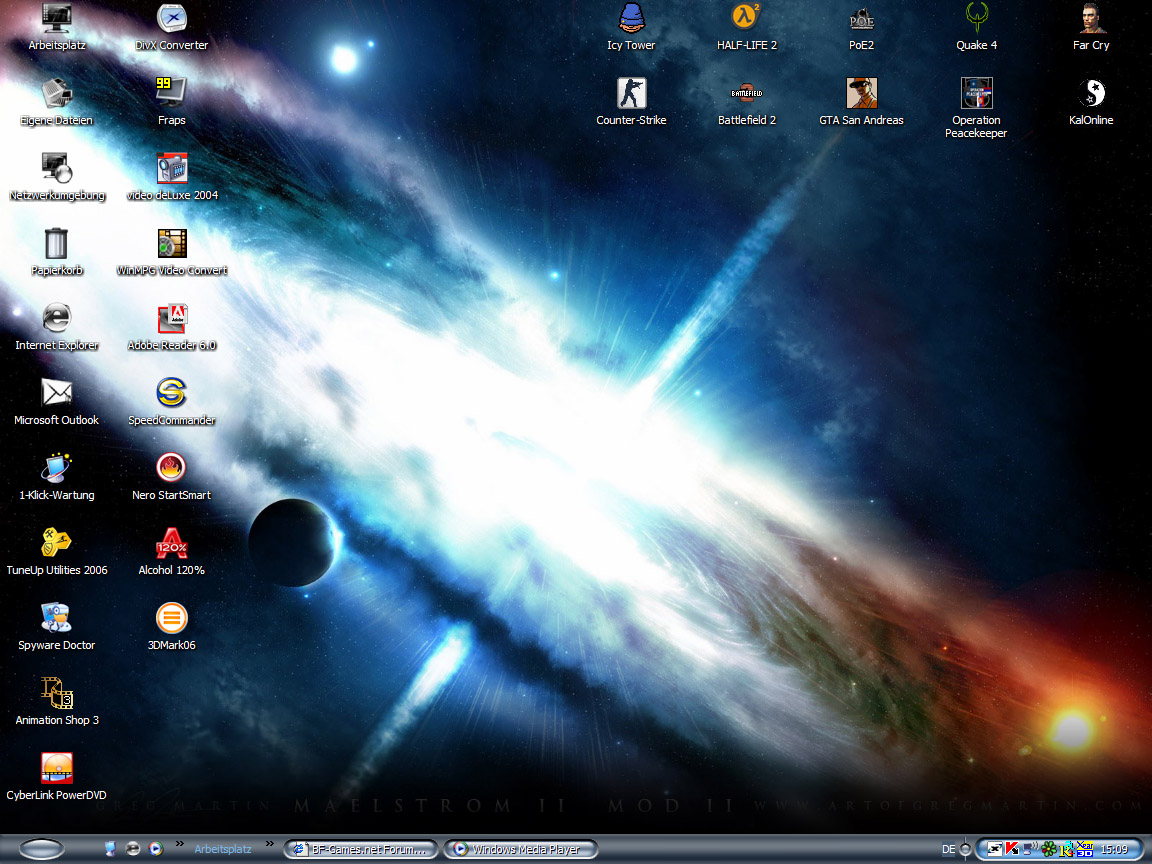1152x864 pixels.
Task: Select the Icy Tower game icon
Action: [631, 26]
